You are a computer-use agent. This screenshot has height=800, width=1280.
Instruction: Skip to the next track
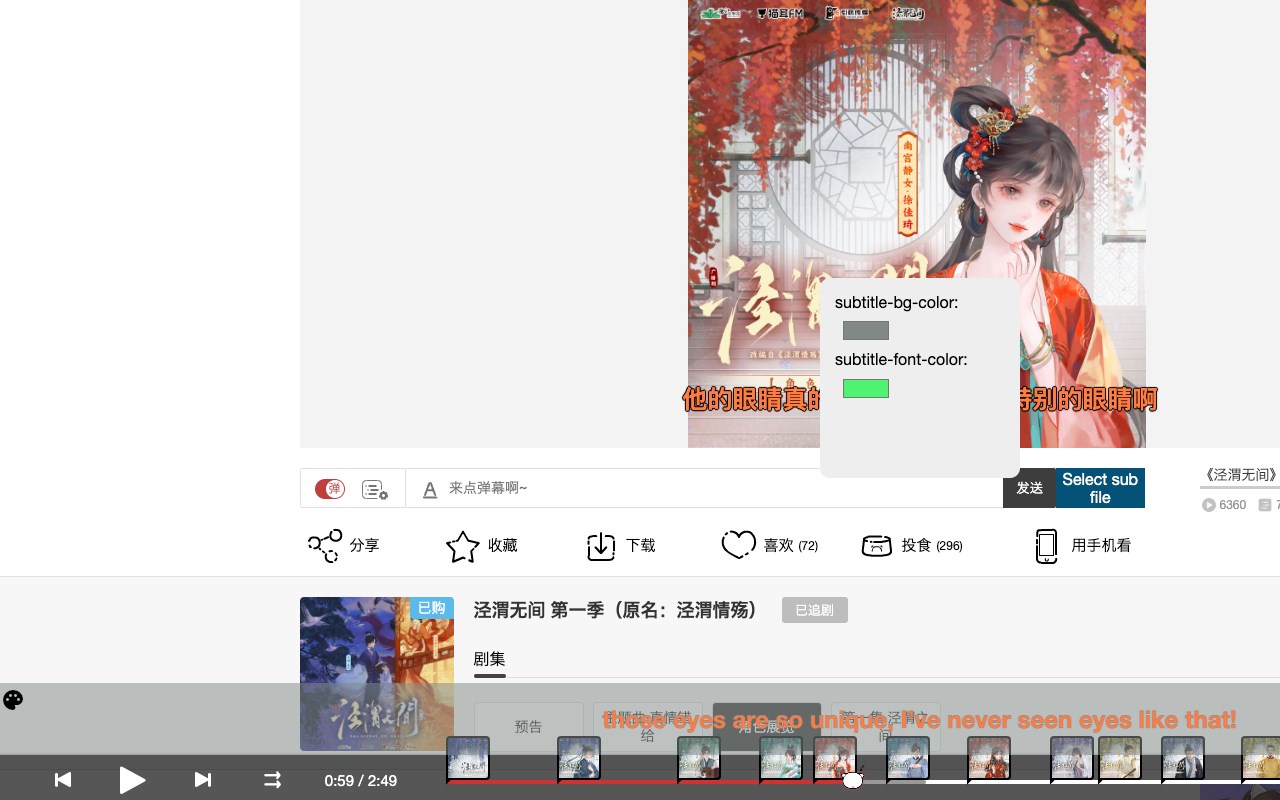coord(202,779)
